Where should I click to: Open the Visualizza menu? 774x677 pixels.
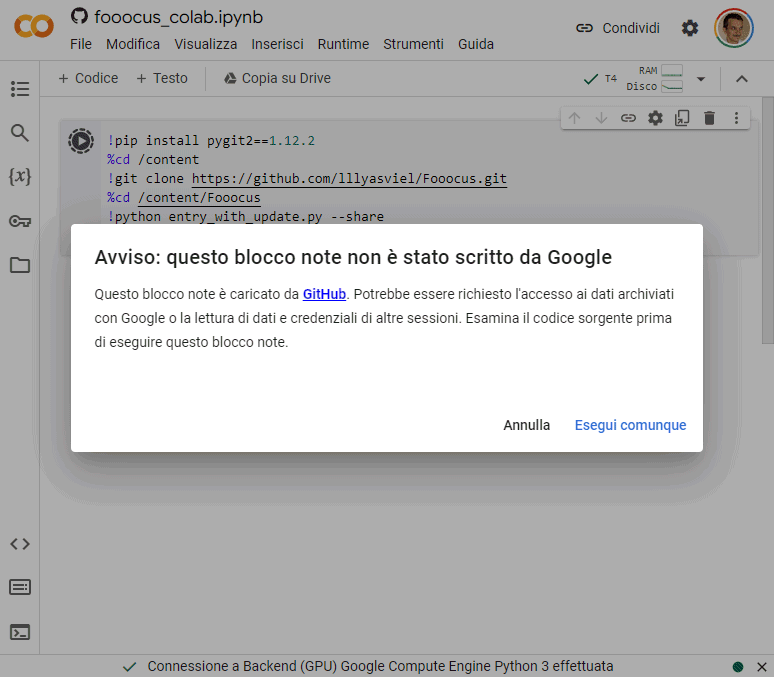click(x=205, y=44)
